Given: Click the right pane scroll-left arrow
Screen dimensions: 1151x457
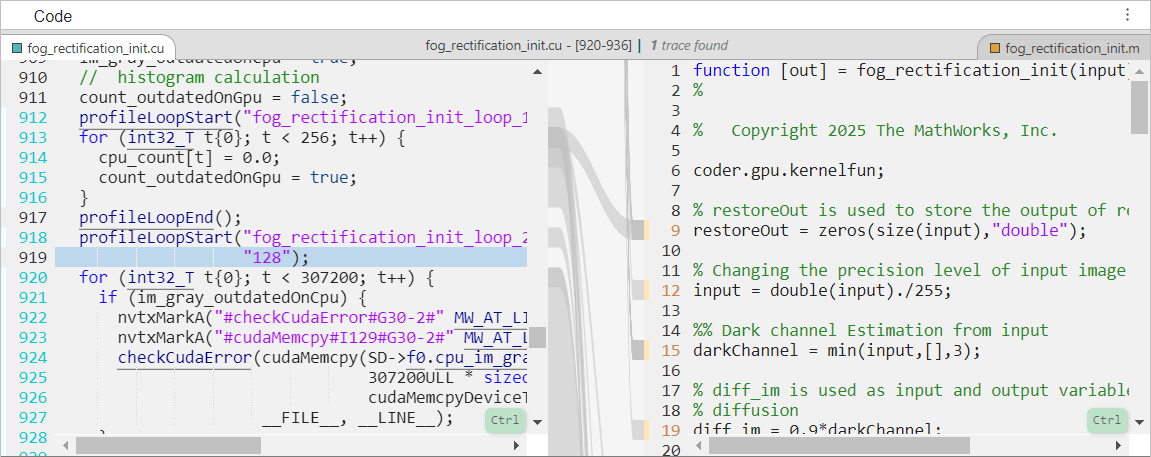Looking at the screenshot, I should [x=697, y=445].
